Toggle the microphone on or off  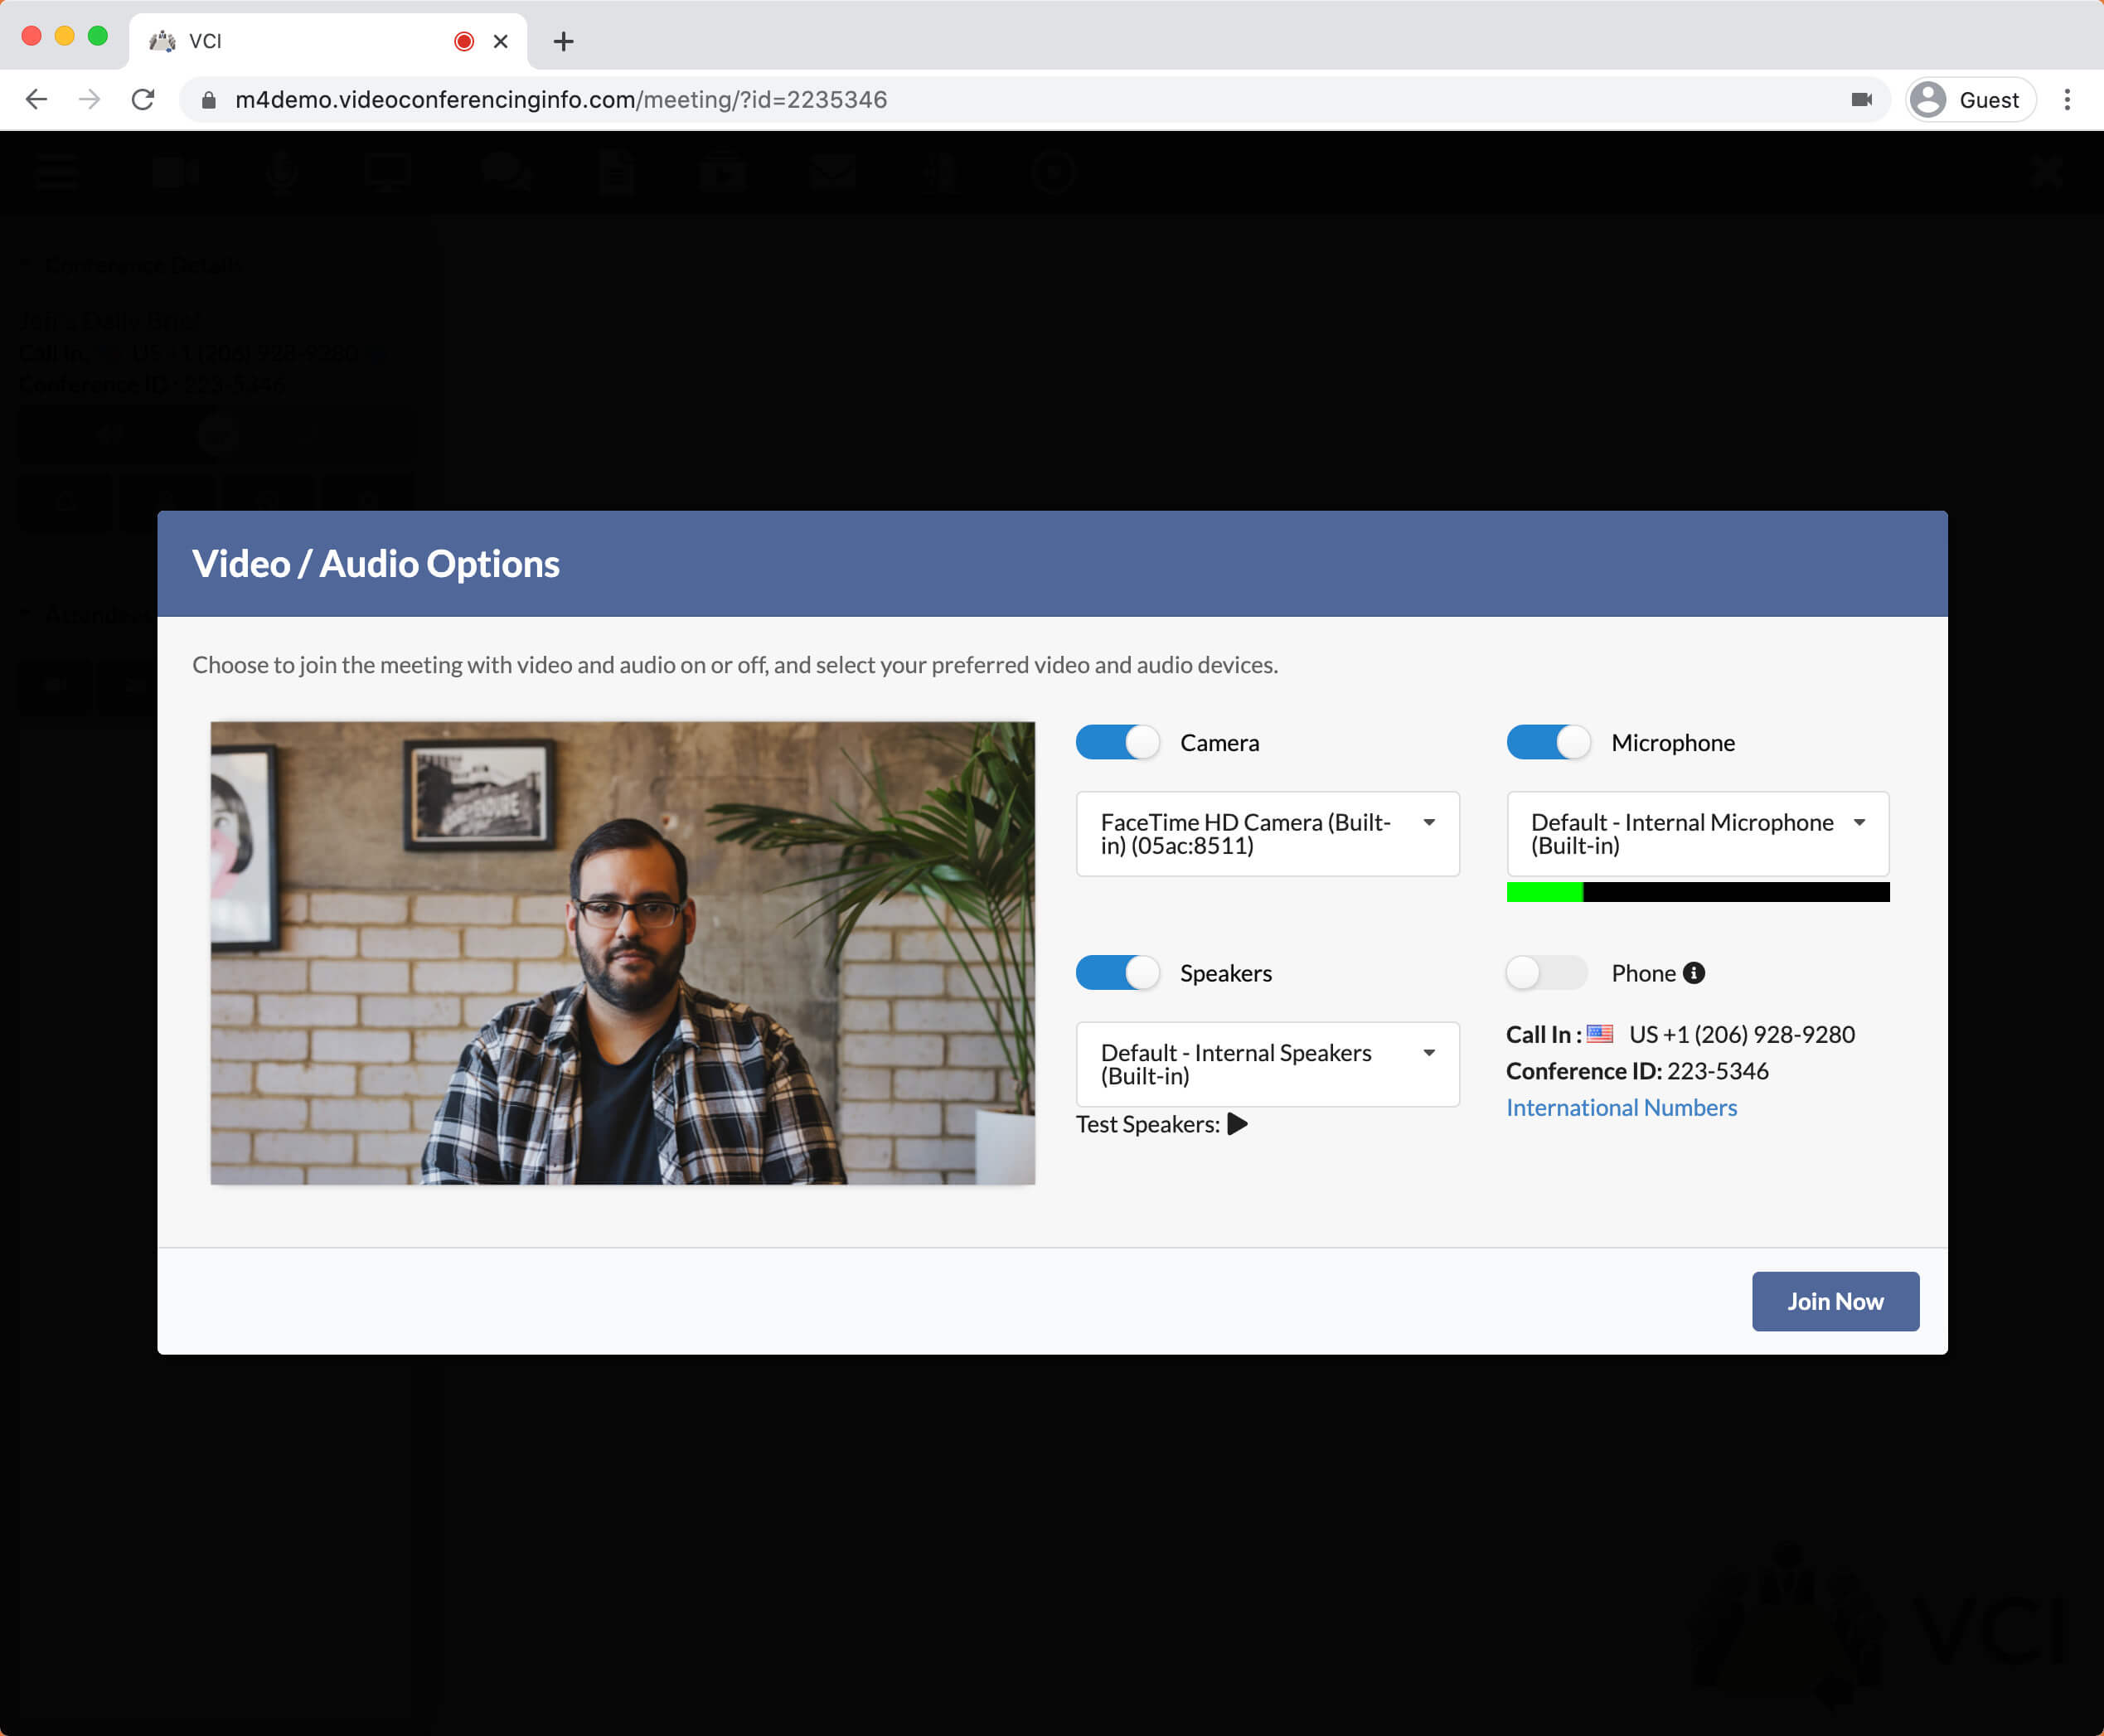[1549, 741]
